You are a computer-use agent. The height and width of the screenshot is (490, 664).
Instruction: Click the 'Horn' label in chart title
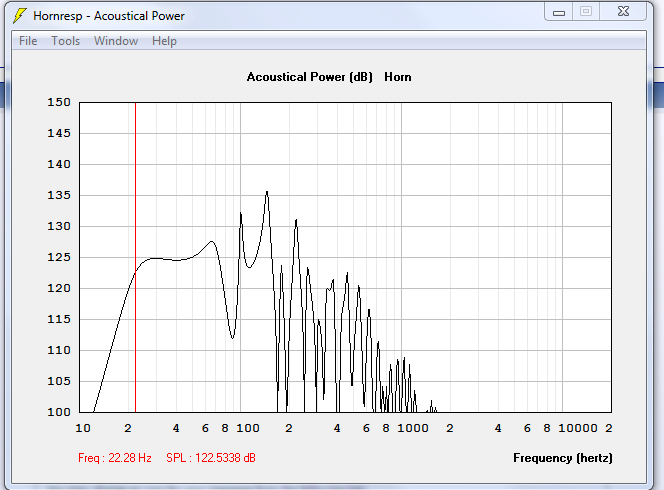point(398,77)
